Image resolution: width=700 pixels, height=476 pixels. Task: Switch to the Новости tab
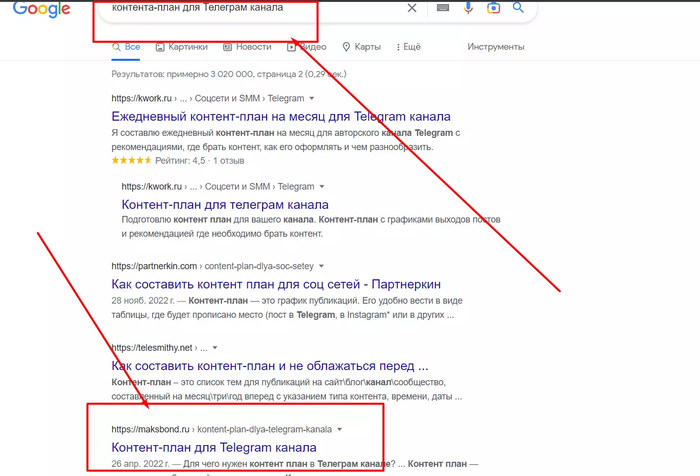click(247, 47)
